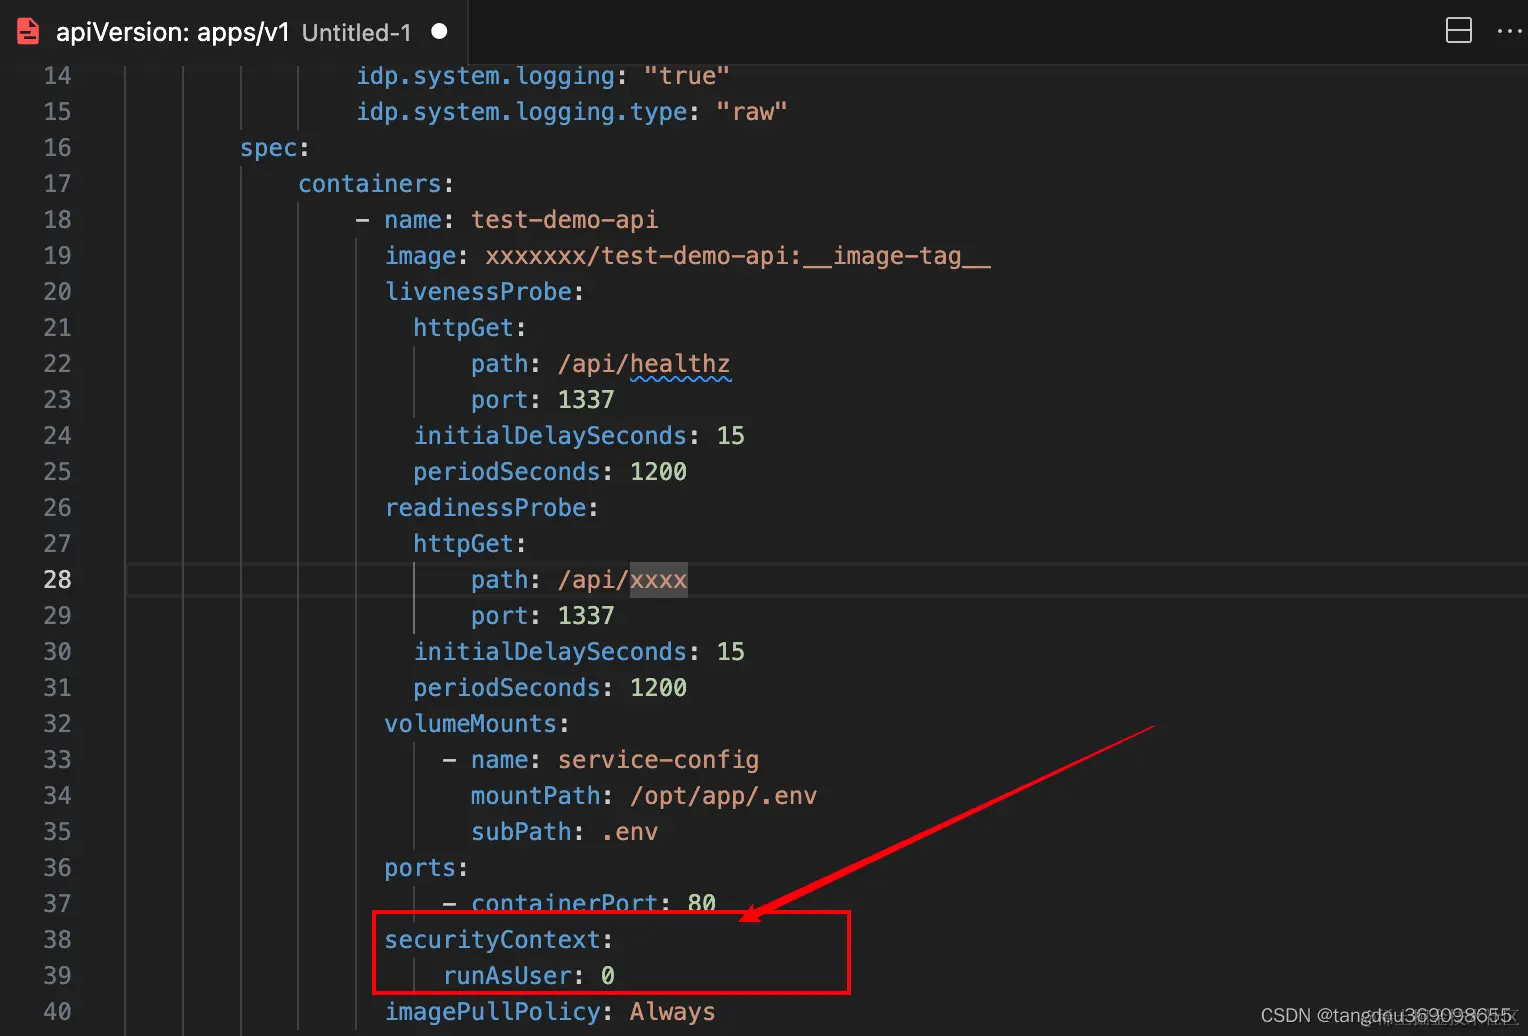Click the 'service-config' name value

tap(658, 760)
